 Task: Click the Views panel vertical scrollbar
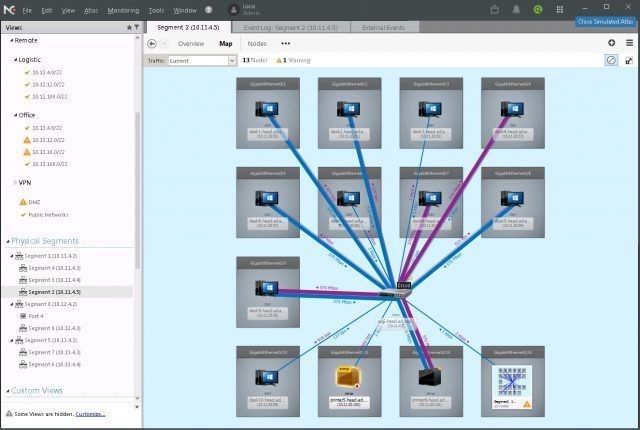tap(138, 190)
